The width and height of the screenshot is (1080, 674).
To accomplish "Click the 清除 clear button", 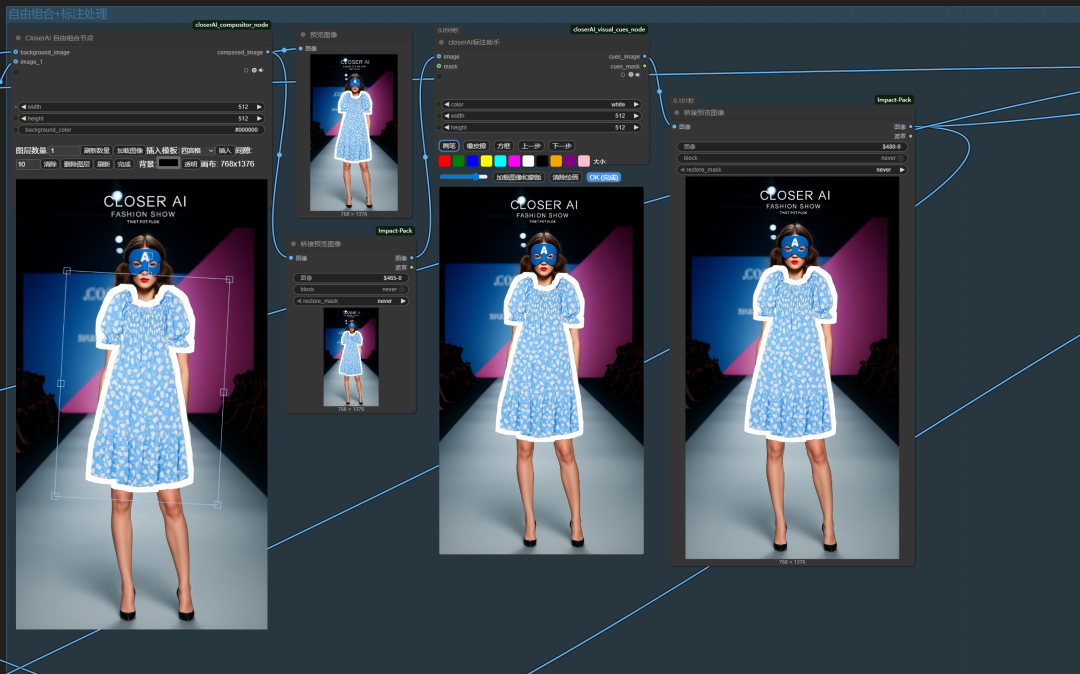I will [50, 164].
